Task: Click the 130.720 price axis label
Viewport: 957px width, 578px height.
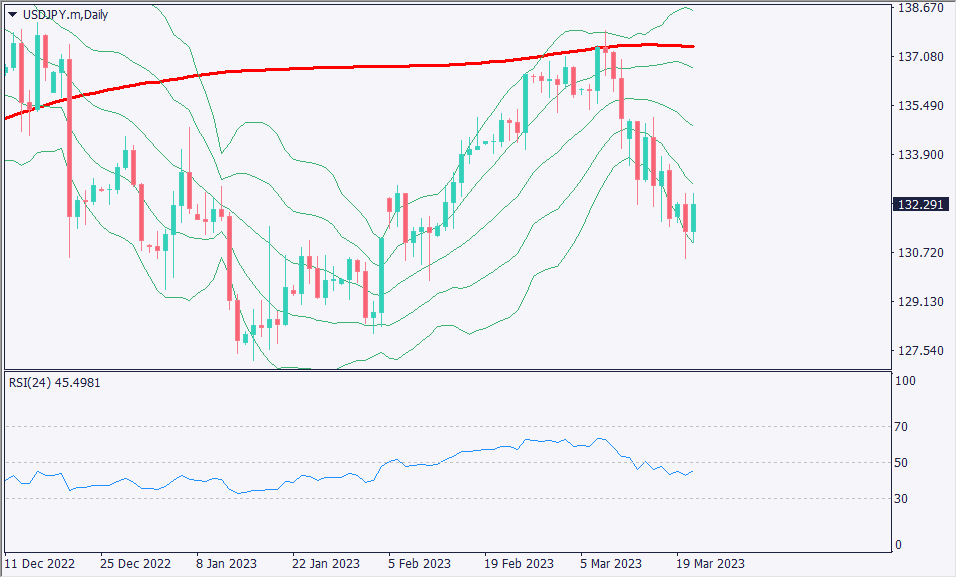Action: (920, 253)
